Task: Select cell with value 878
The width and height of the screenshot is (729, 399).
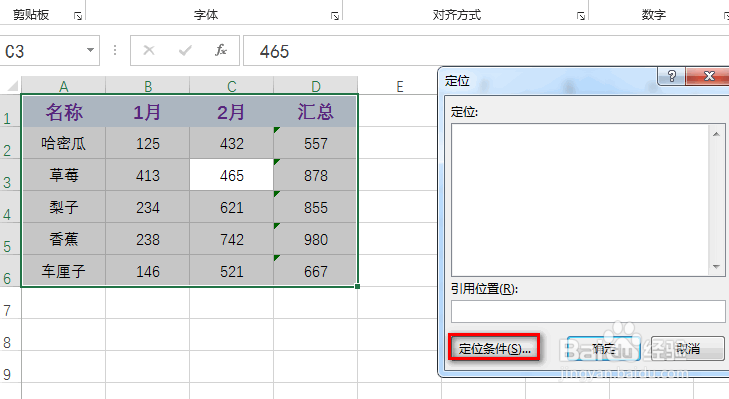Action: pos(316,175)
